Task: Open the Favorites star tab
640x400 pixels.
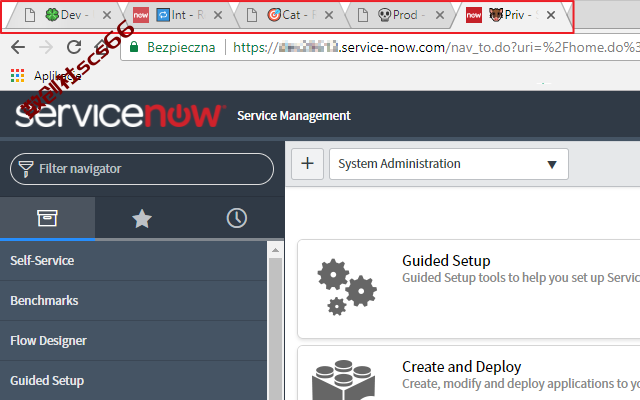Action: point(142,218)
